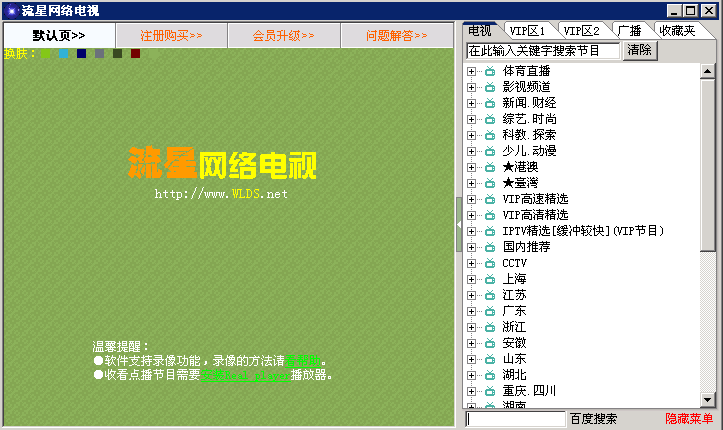This screenshot has height=430, width=723.
Task: Click the TV icon beside 上海
Action: (x=490, y=279)
